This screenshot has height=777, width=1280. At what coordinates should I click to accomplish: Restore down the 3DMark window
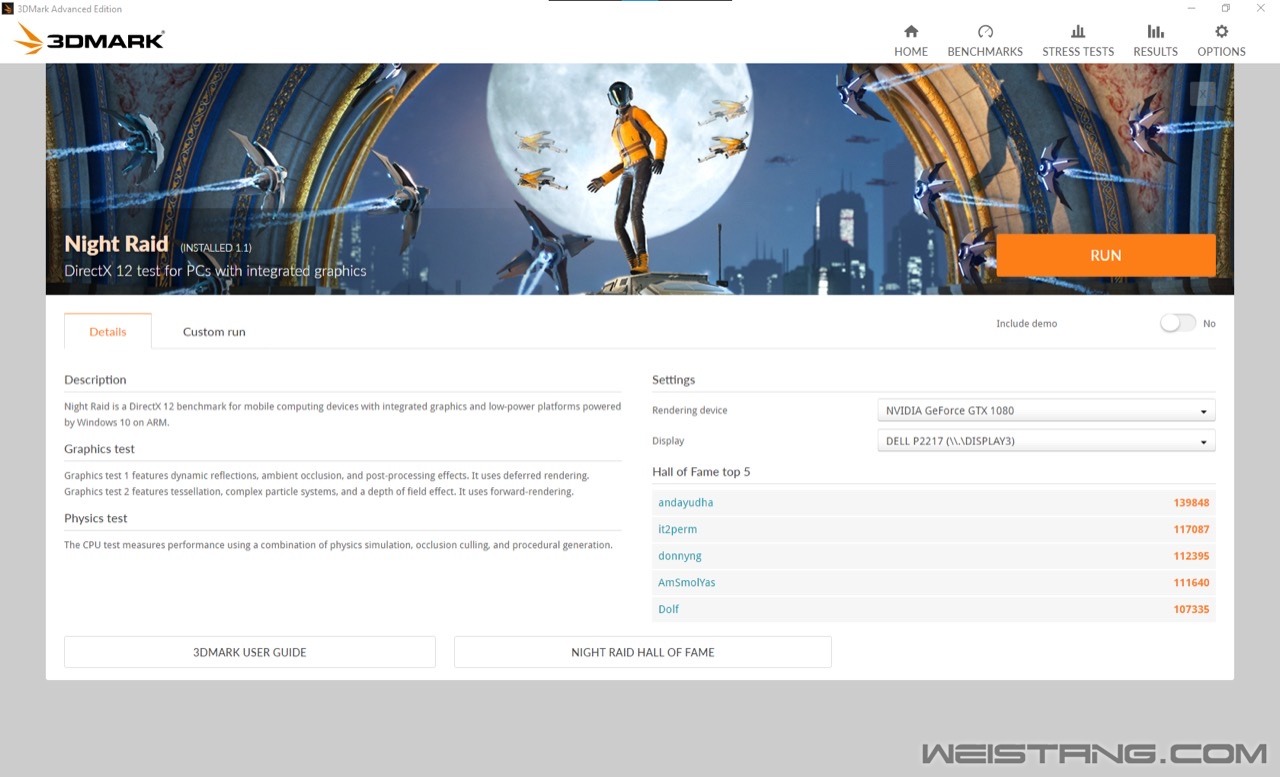click(x=1226, y=8)
